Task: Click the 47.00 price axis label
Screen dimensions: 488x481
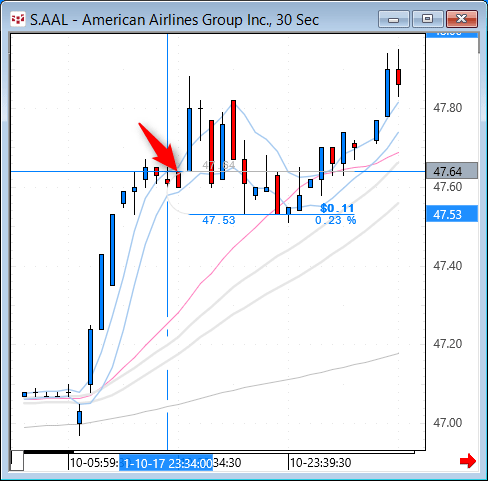Action: click(447, 423)
